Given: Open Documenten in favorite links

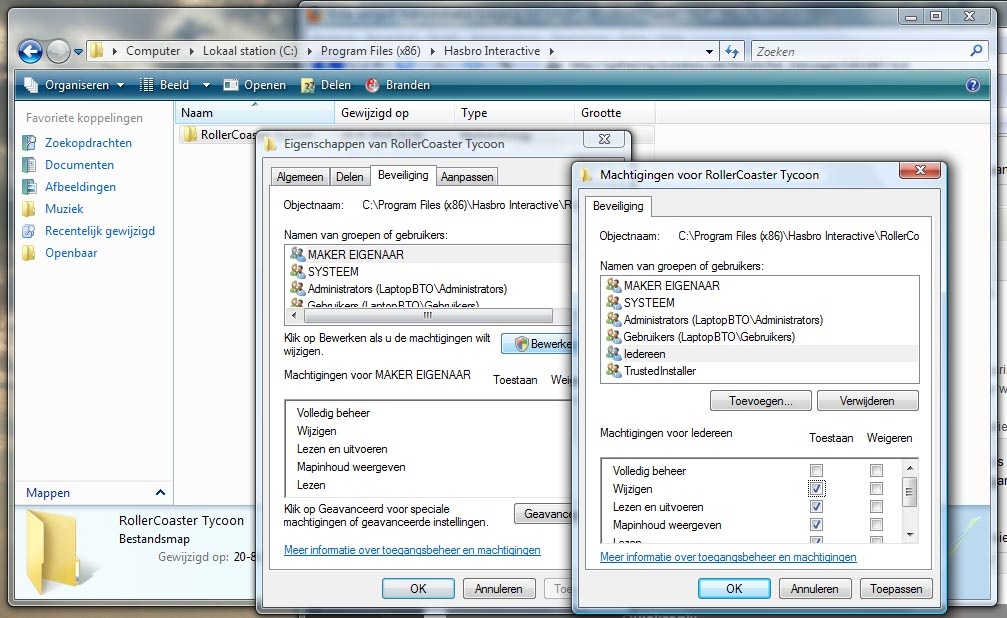Looking at the screenshot, I should point(79,164).
